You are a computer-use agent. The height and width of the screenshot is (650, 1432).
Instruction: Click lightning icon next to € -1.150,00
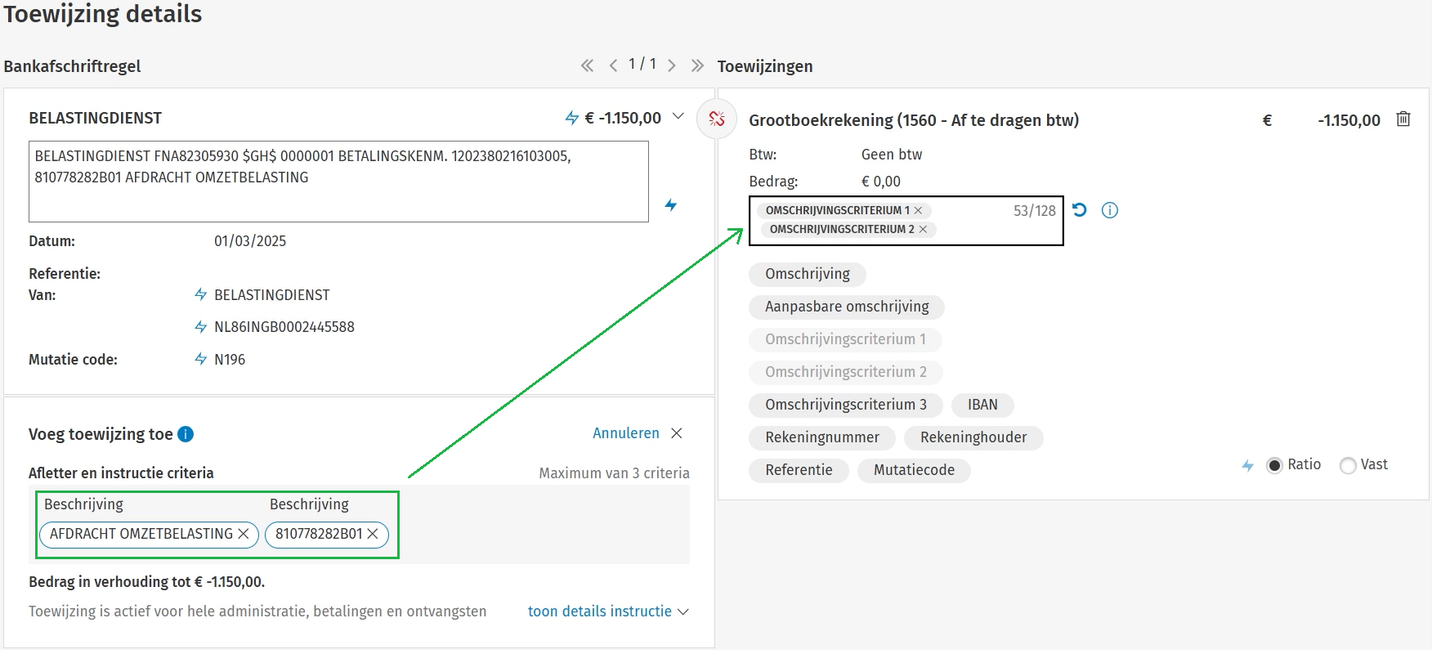[572, 118]
